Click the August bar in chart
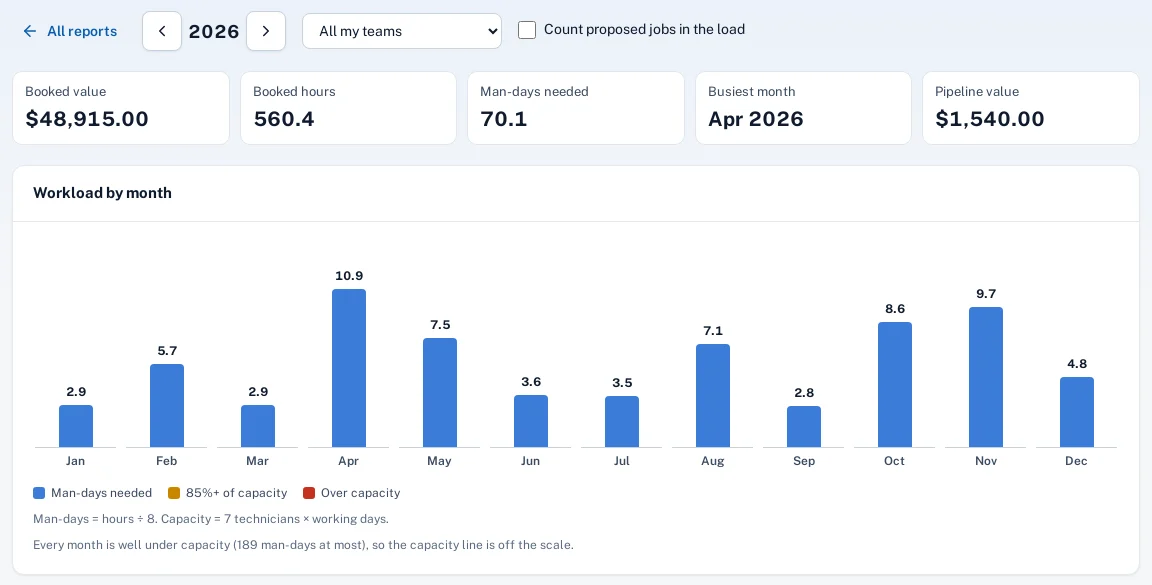Image resolution: width=1152 pixels, height=585 pixels. pyautogui.click(x=713, y=395)
